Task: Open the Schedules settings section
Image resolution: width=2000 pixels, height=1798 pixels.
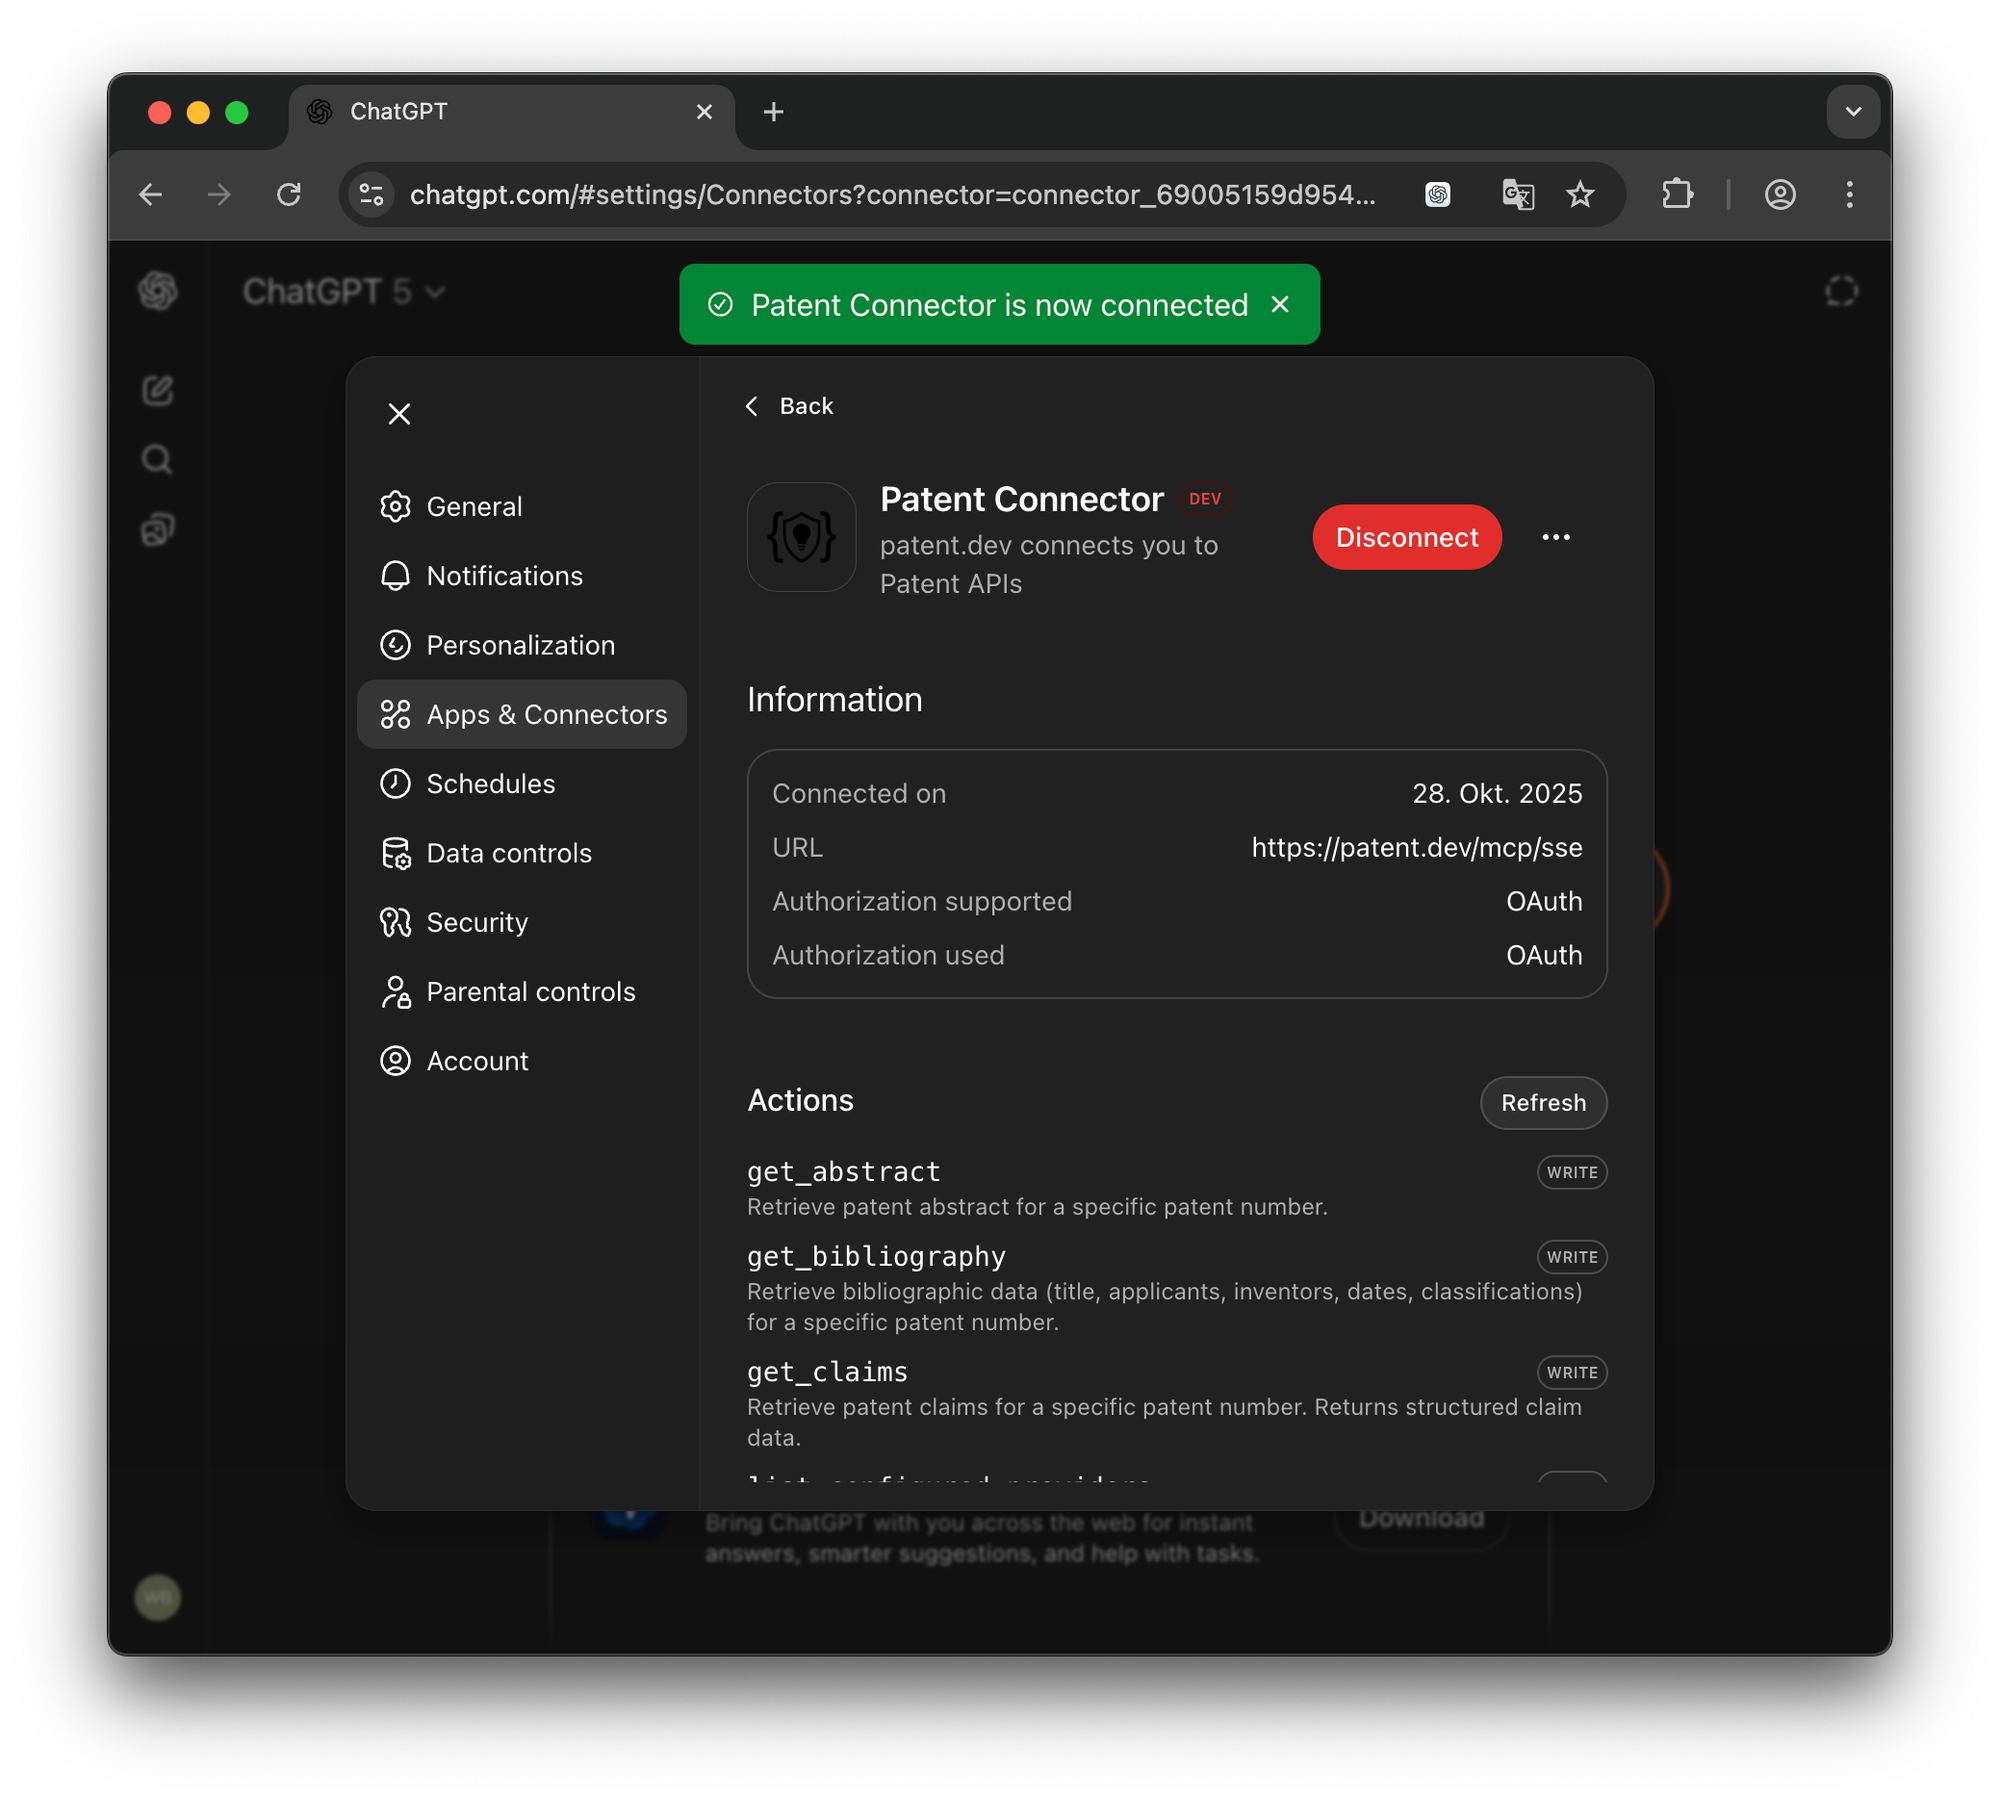Action: 489,784
